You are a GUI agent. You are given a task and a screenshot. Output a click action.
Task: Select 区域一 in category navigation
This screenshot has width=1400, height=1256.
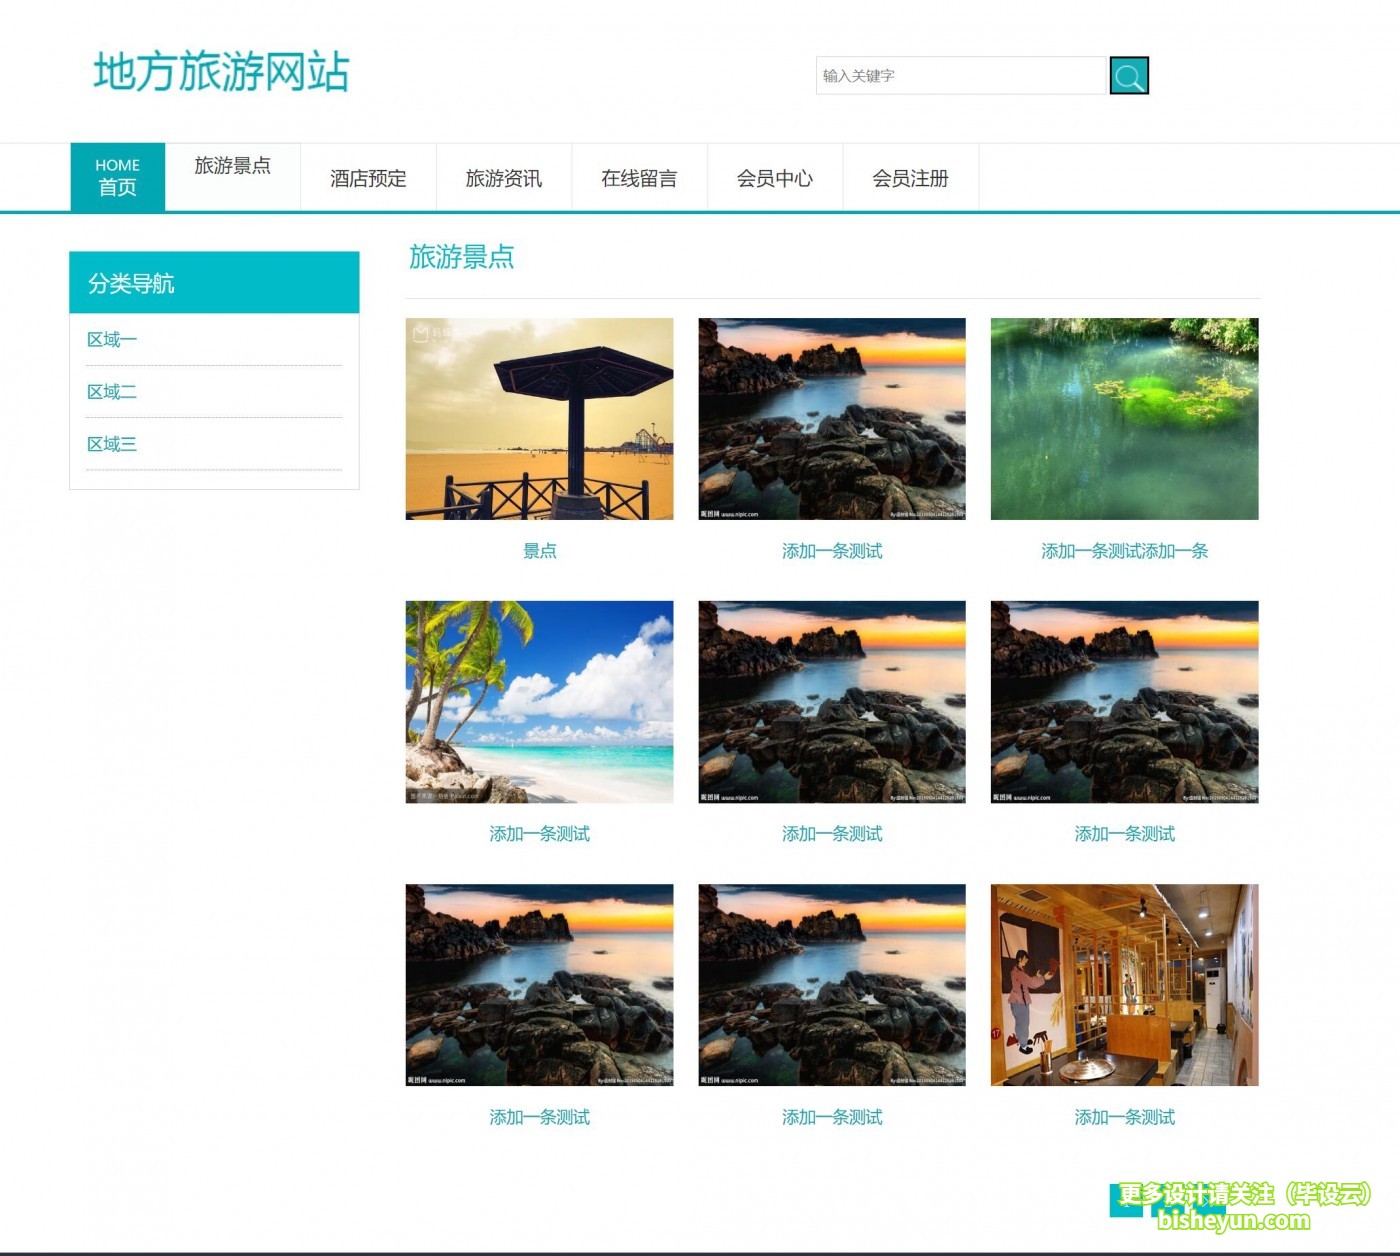point(111,339)
